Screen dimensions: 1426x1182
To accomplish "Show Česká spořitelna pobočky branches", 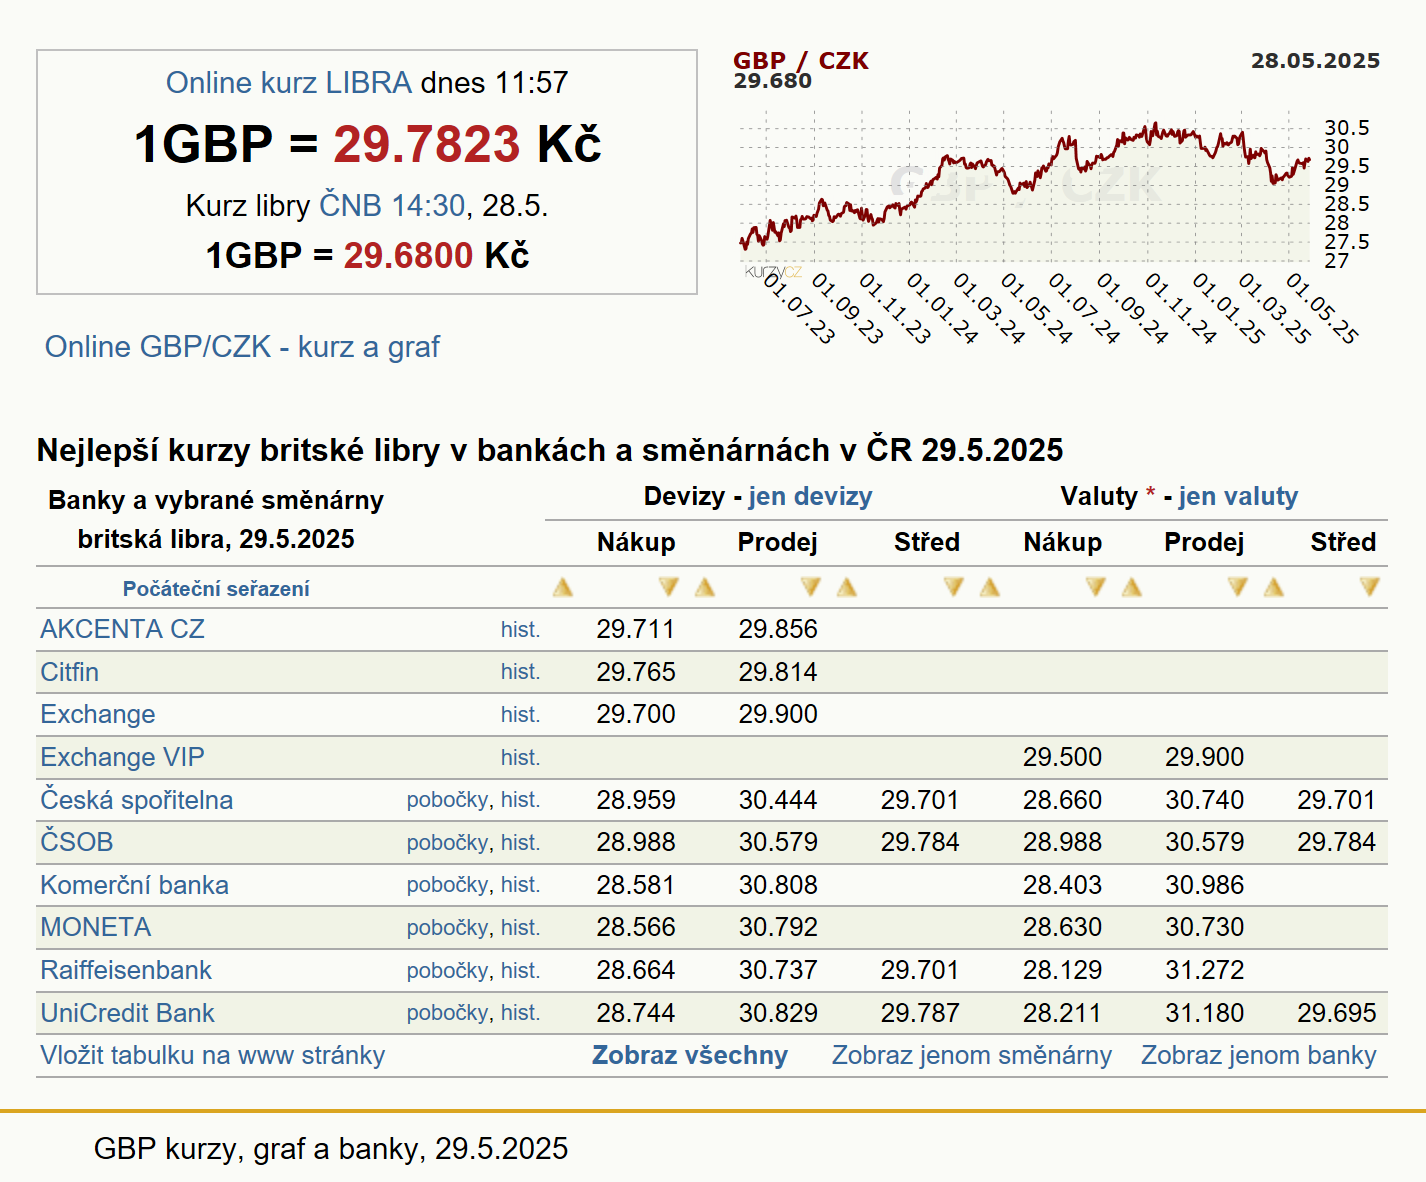I will (447, 800).
